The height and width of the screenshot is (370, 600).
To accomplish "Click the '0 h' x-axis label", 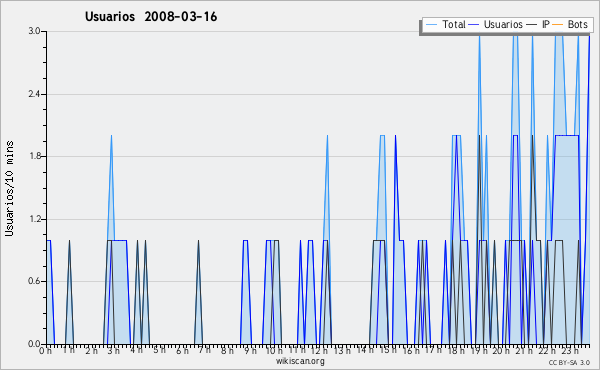I will pos(45,351).
